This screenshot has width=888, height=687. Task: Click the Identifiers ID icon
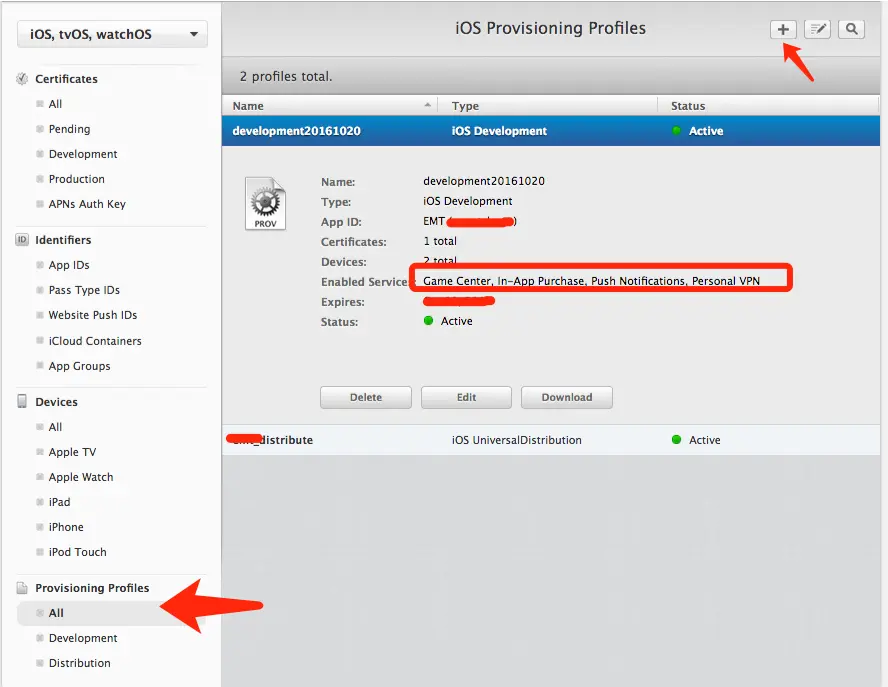(x=22, y=240)
